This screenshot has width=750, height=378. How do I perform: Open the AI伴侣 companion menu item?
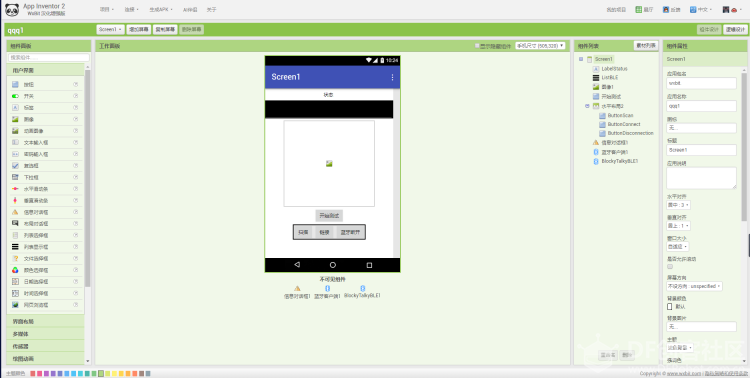(190, 10)
